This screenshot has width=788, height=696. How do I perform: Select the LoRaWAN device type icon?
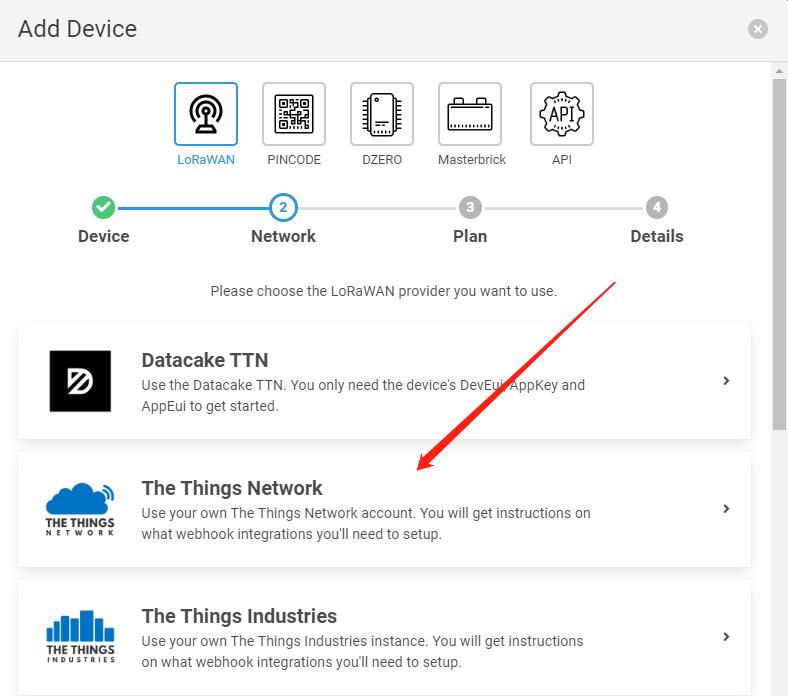[x=206, y=114]
